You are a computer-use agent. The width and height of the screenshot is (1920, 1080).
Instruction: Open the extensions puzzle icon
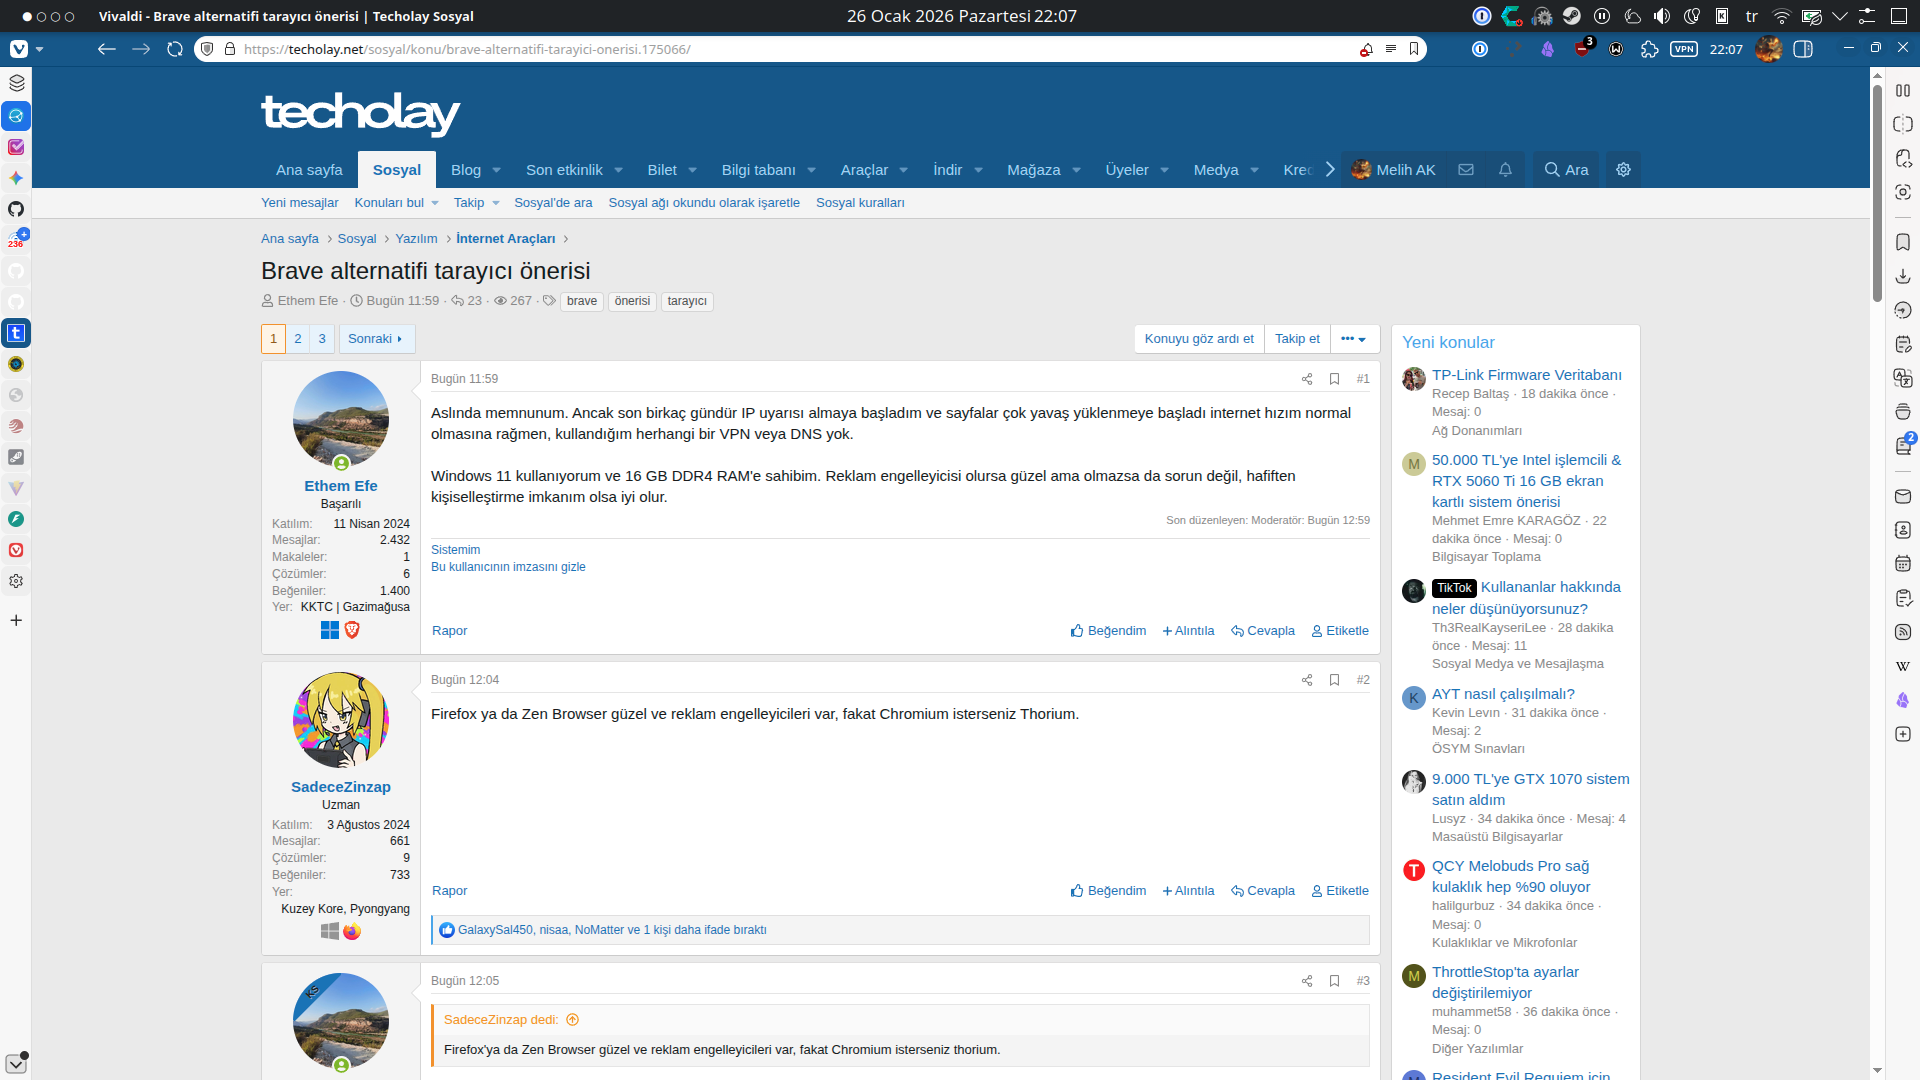point(1650,49)
